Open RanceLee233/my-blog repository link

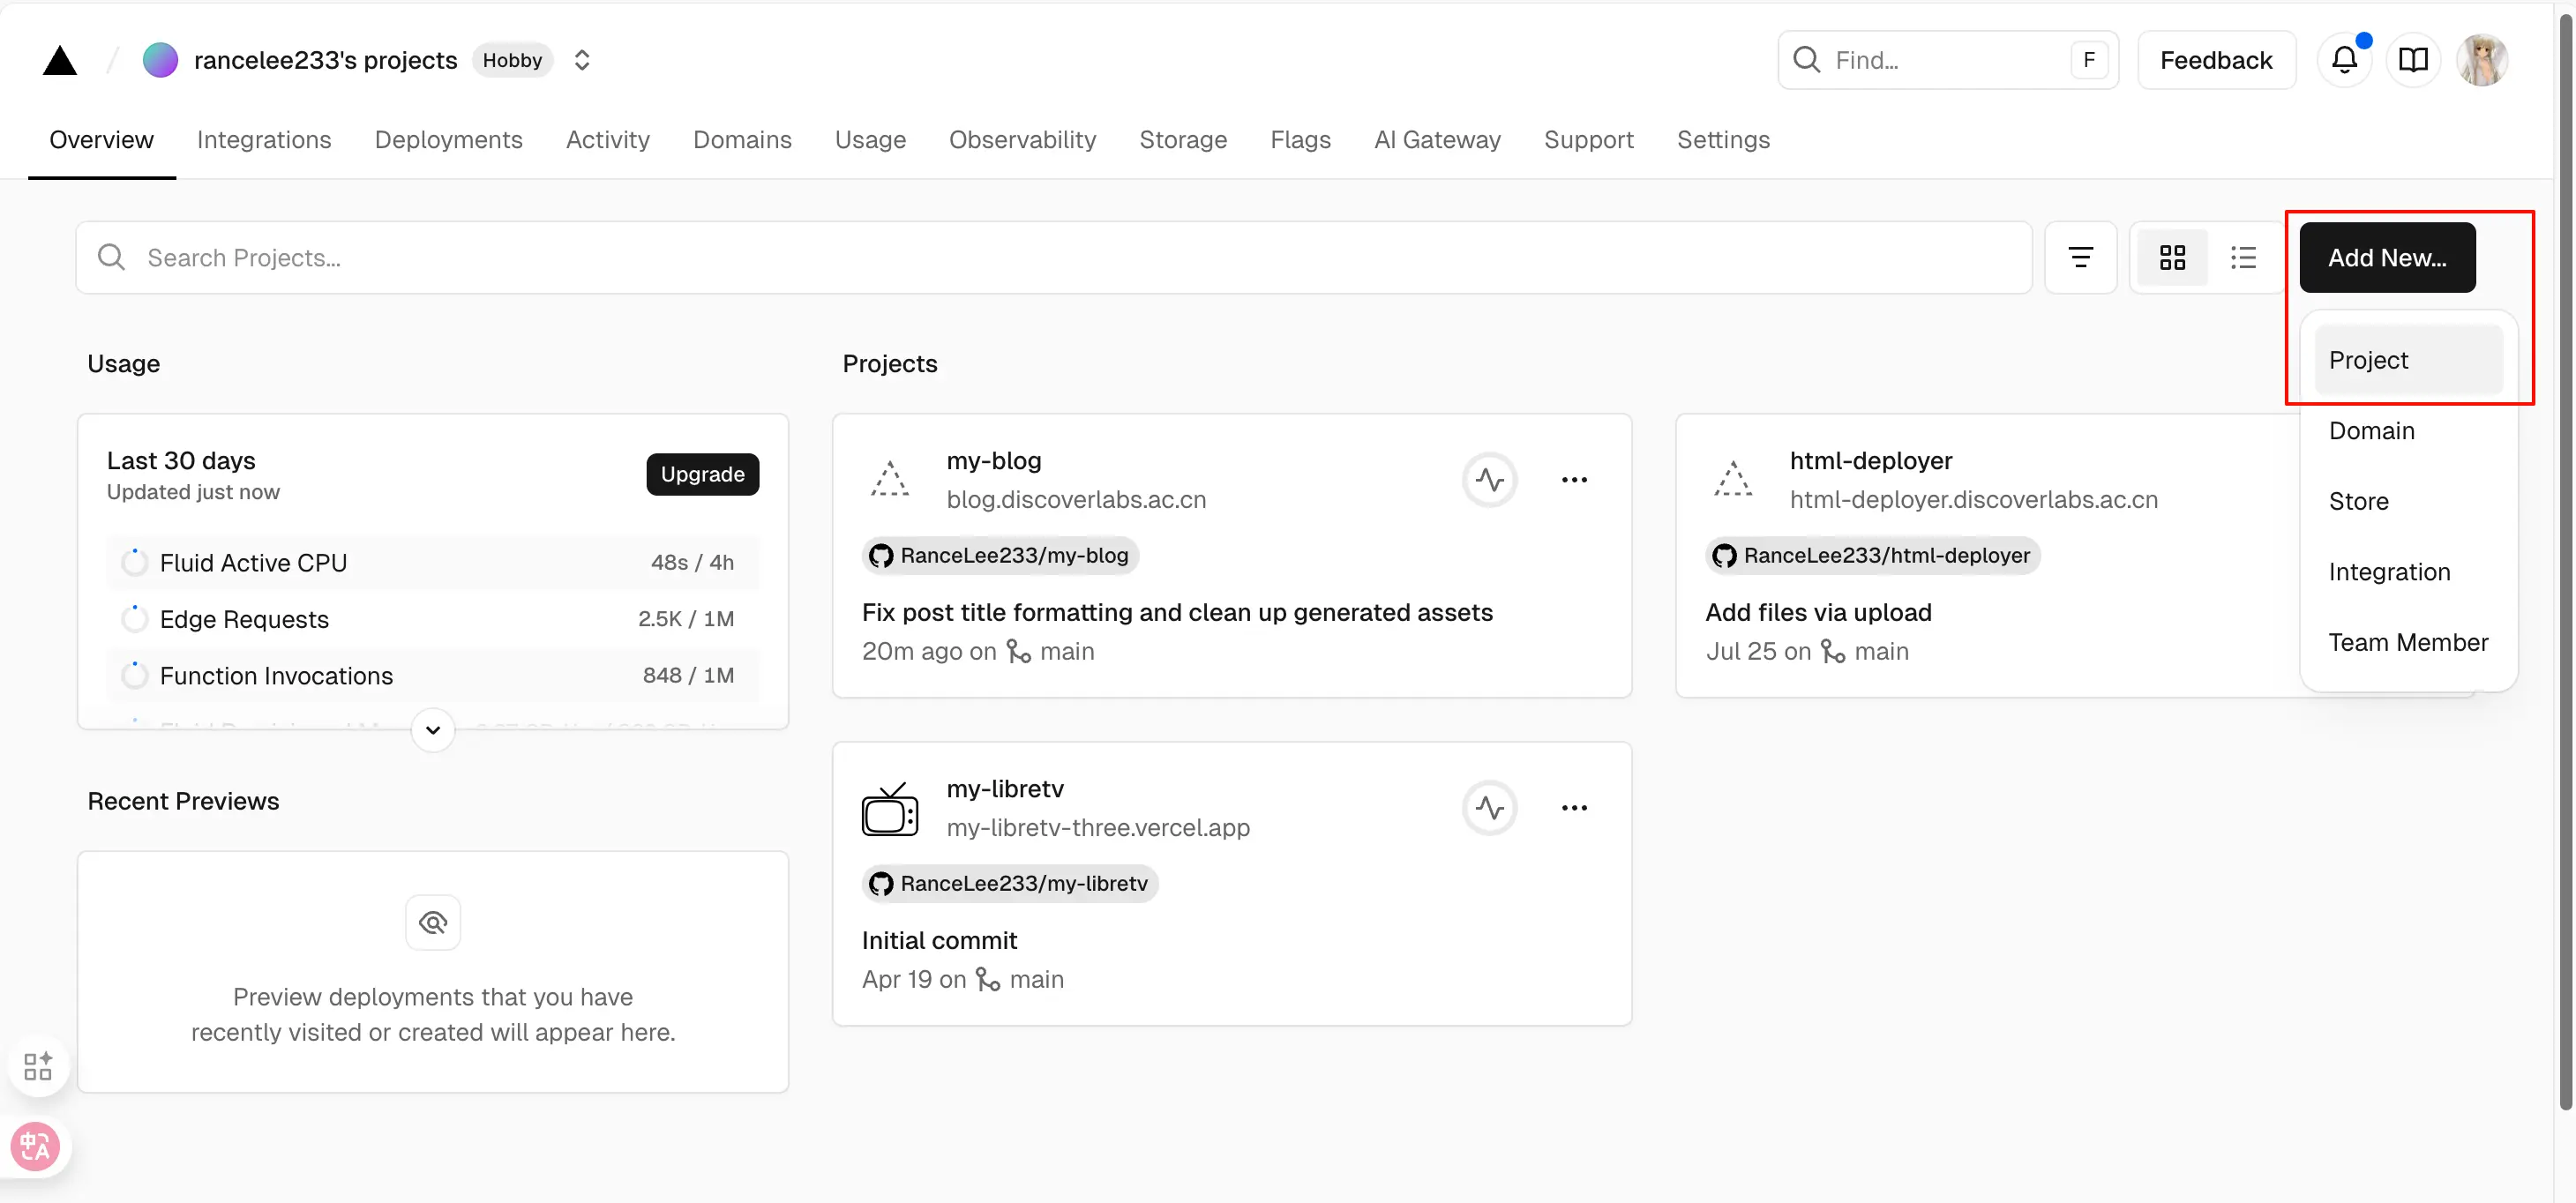[x=1000, y=555]
